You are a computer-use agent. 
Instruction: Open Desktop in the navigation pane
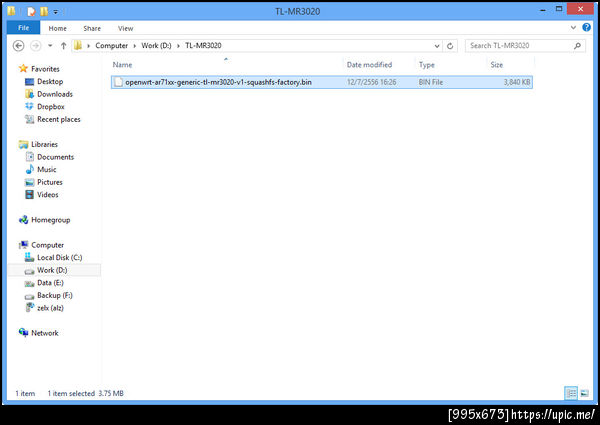[50, 81]
